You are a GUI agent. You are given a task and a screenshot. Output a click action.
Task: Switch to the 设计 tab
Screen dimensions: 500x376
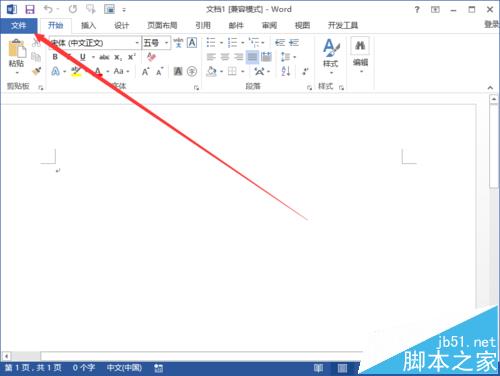coord(121,25)
